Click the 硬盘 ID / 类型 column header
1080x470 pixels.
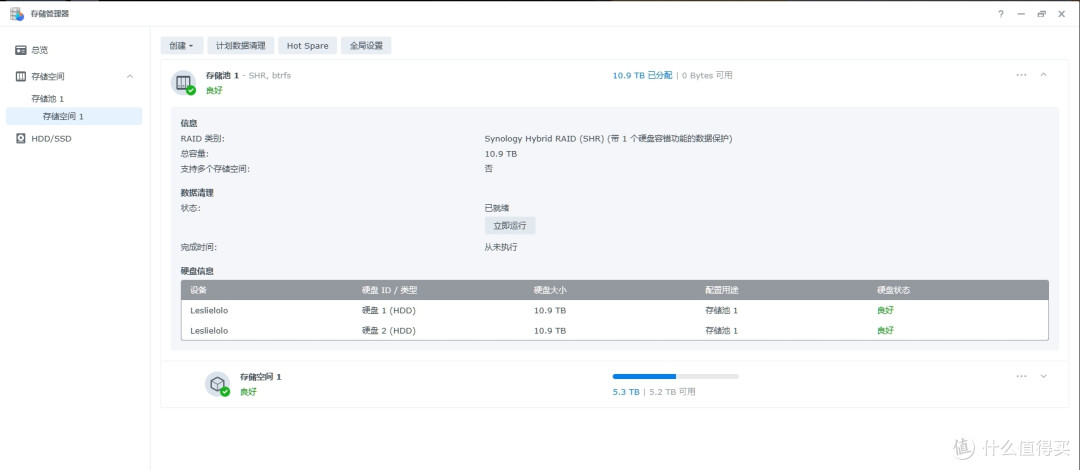pyautogui.click(x=389, y=290)
